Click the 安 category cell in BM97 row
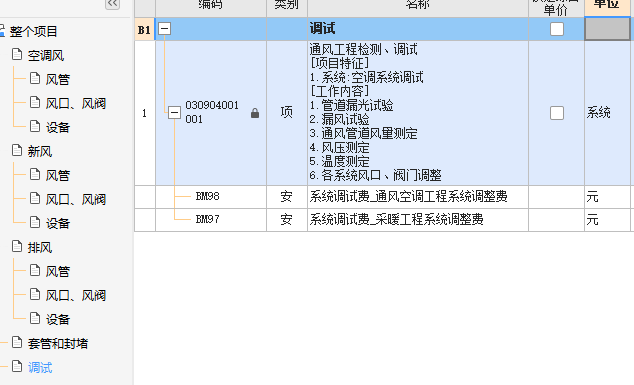 287,220
